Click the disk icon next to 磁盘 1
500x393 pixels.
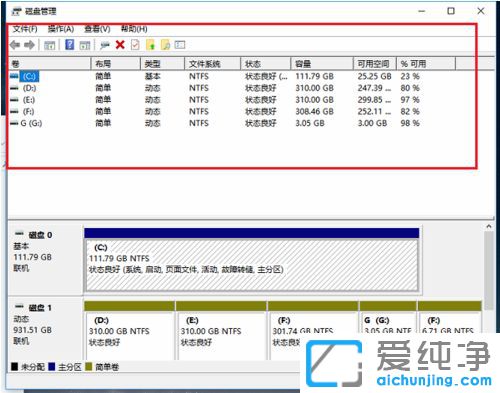pyautogui.click(x=19, y=307)
